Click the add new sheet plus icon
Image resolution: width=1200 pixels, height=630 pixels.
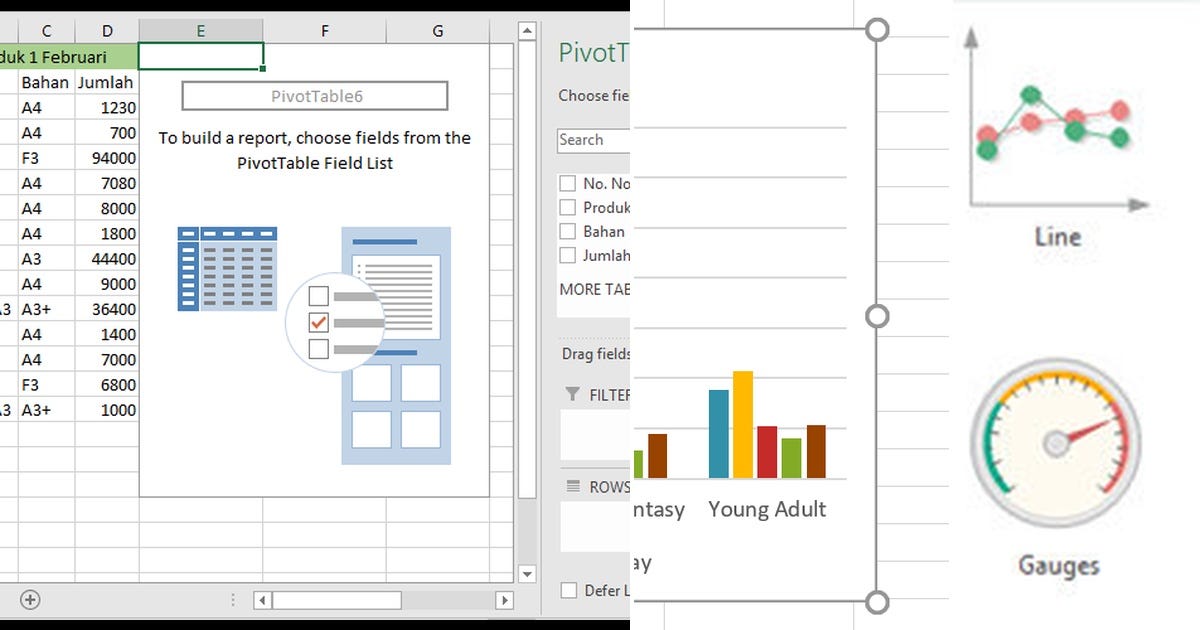pos(30,598)
